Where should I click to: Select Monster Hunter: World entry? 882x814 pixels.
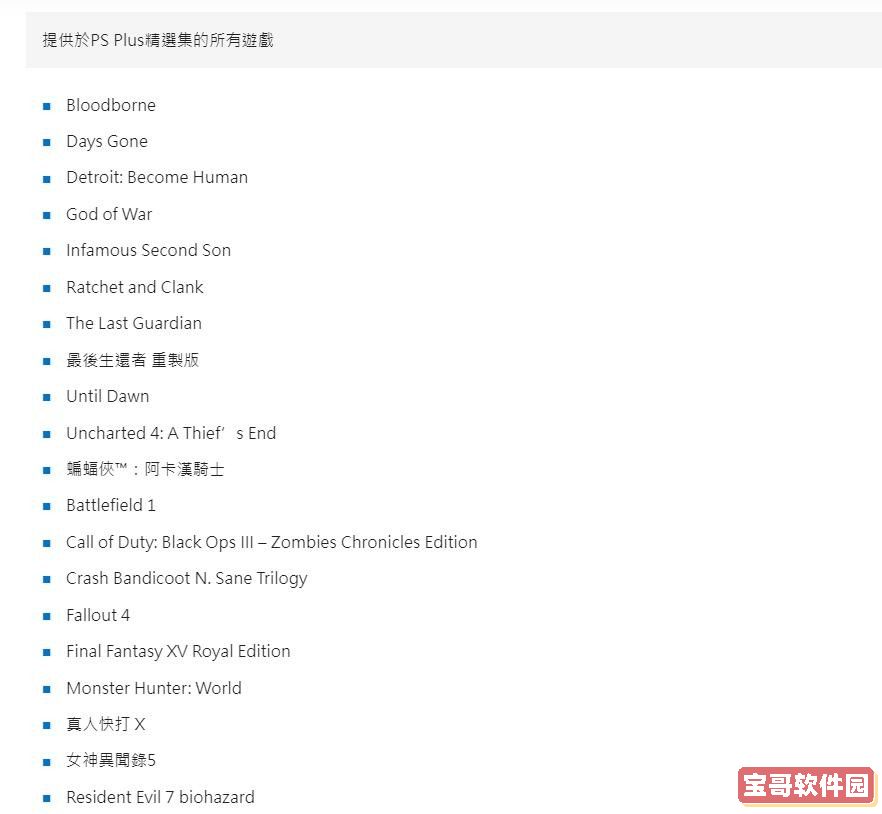pos(154,688)
